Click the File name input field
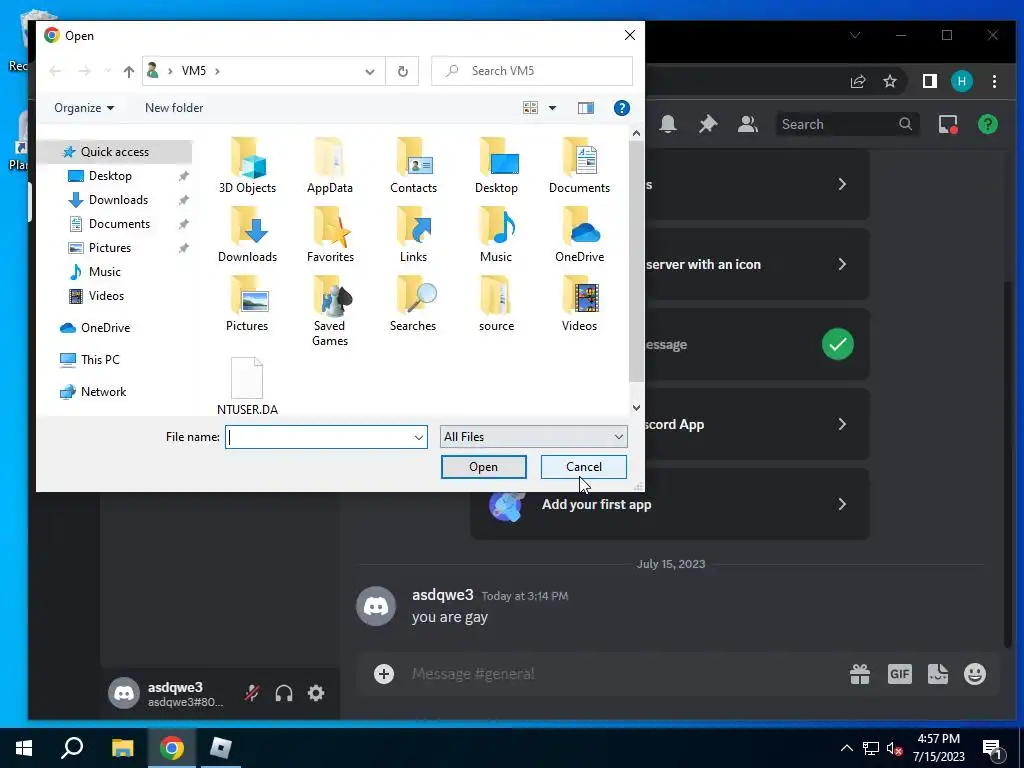The image size is (1024, 768). [320, 437]
